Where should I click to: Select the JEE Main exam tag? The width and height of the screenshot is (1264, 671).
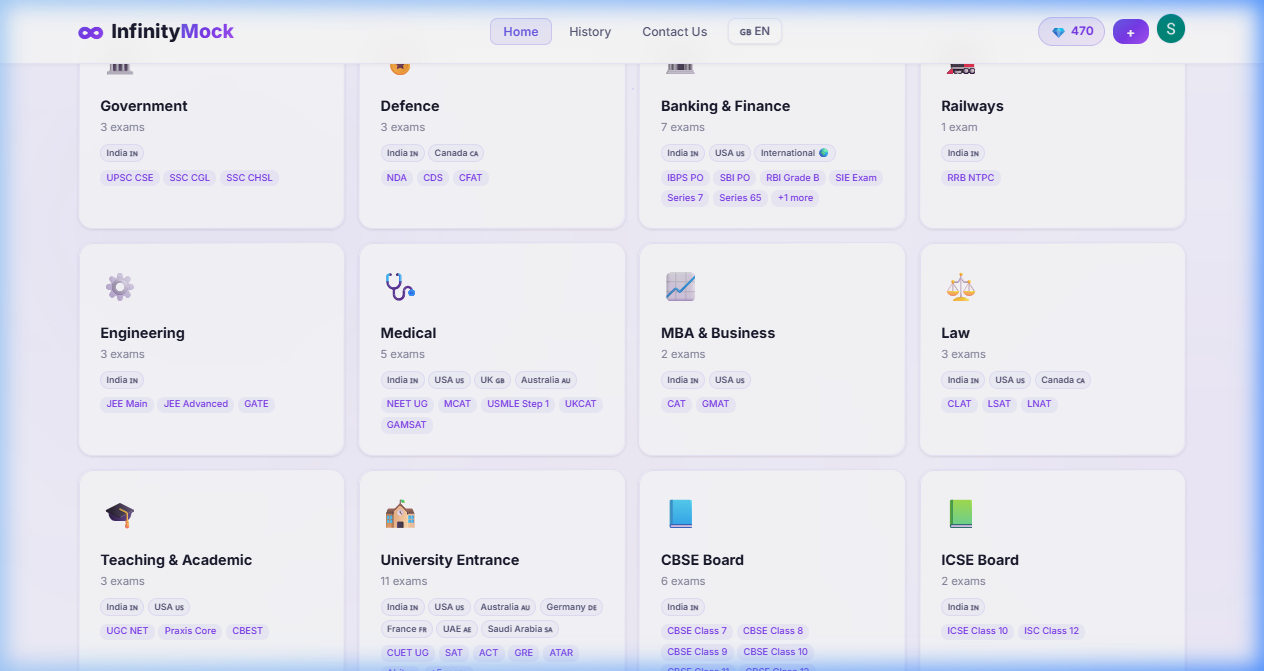[127, 404]
